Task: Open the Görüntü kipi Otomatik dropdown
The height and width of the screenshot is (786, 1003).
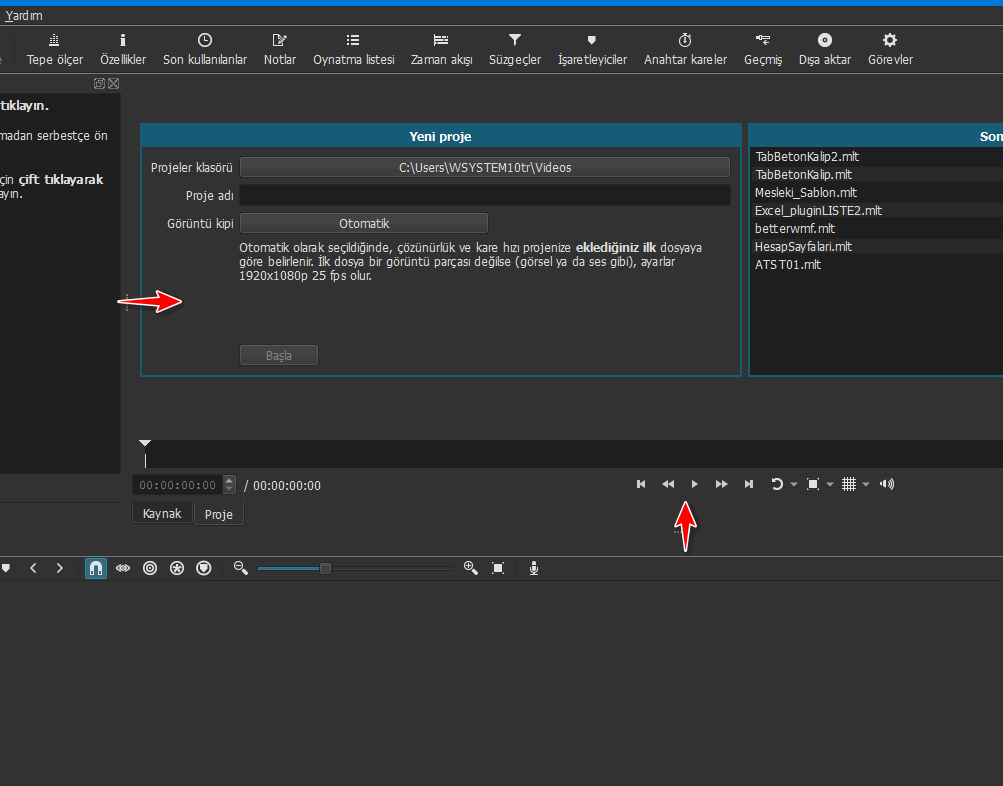Action: click(363, 223)
